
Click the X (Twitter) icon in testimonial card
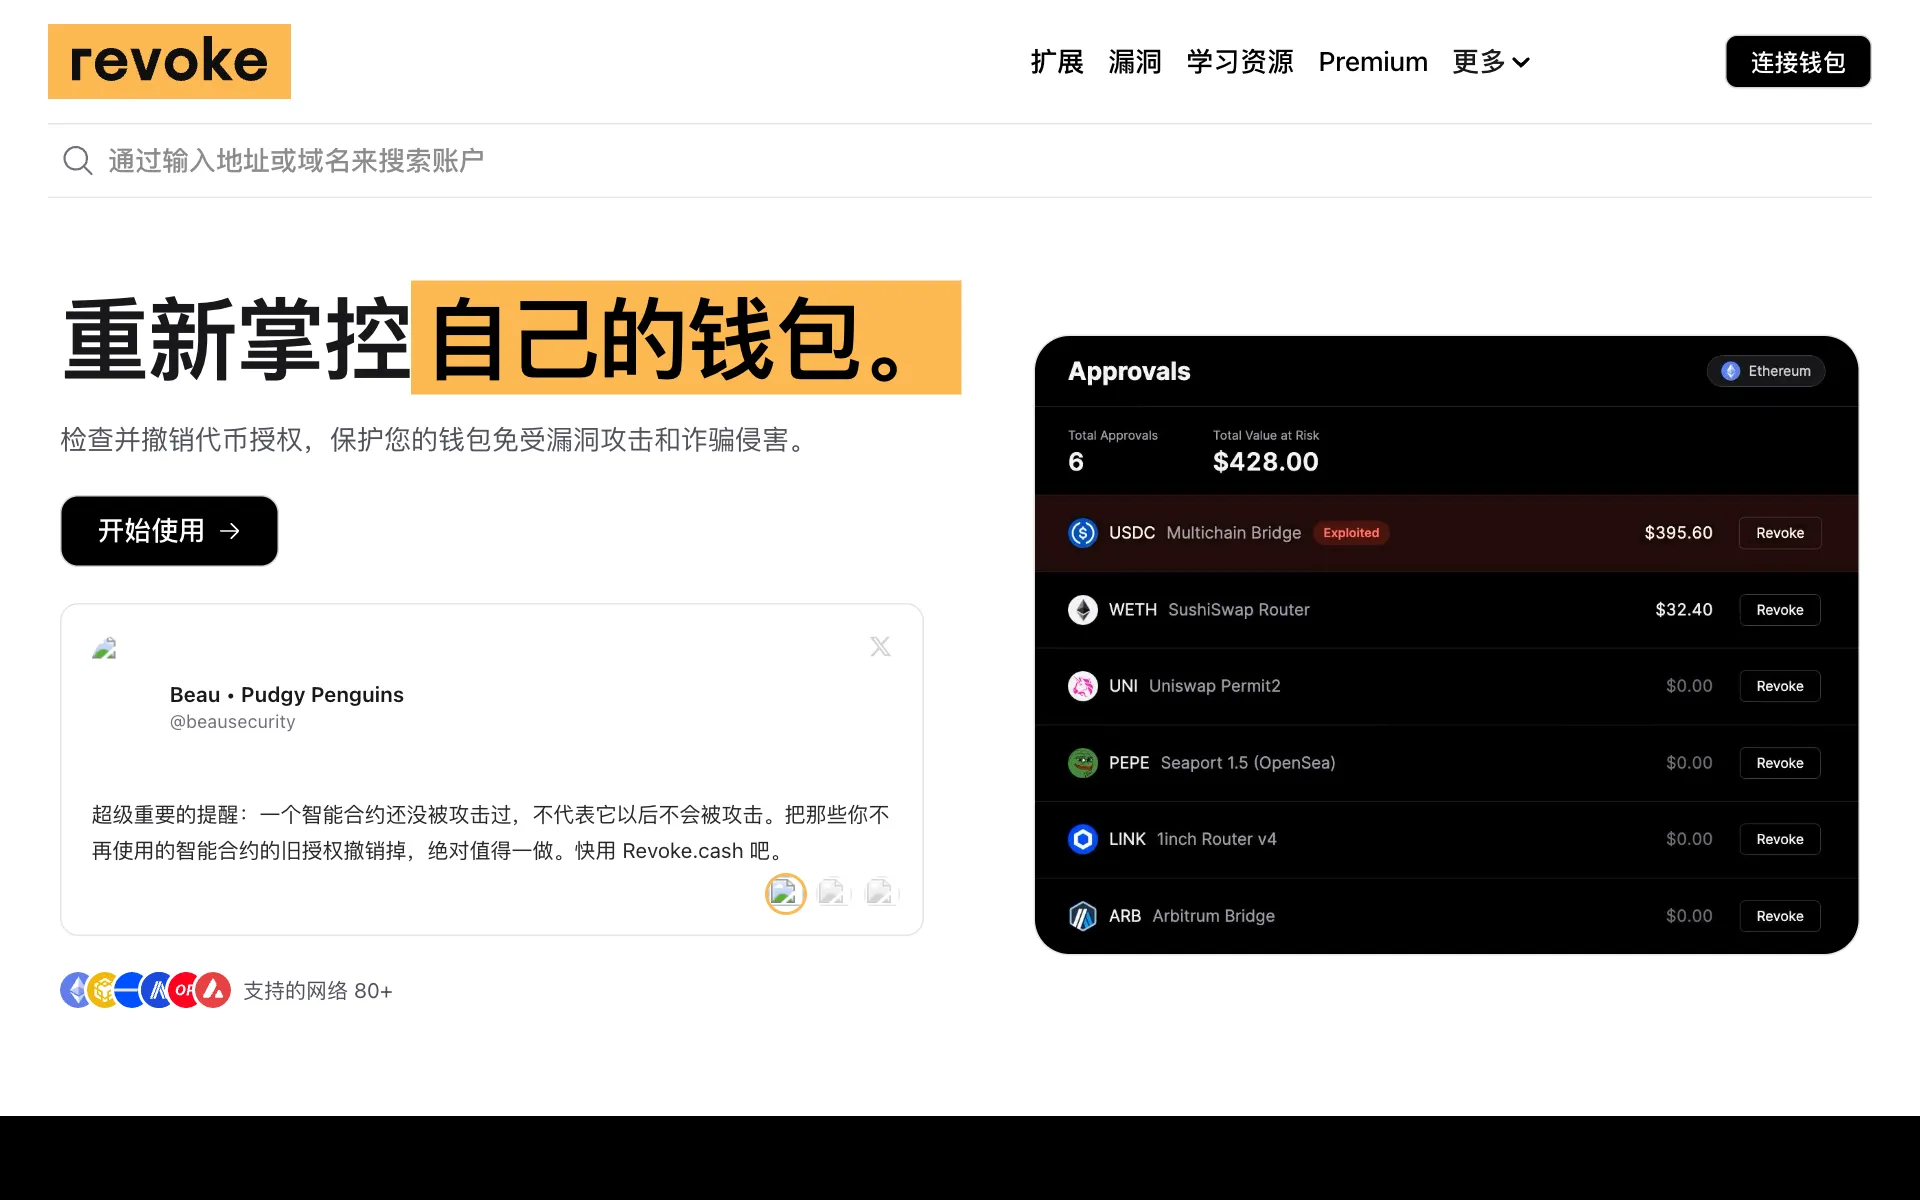click(x=880, y=647)
